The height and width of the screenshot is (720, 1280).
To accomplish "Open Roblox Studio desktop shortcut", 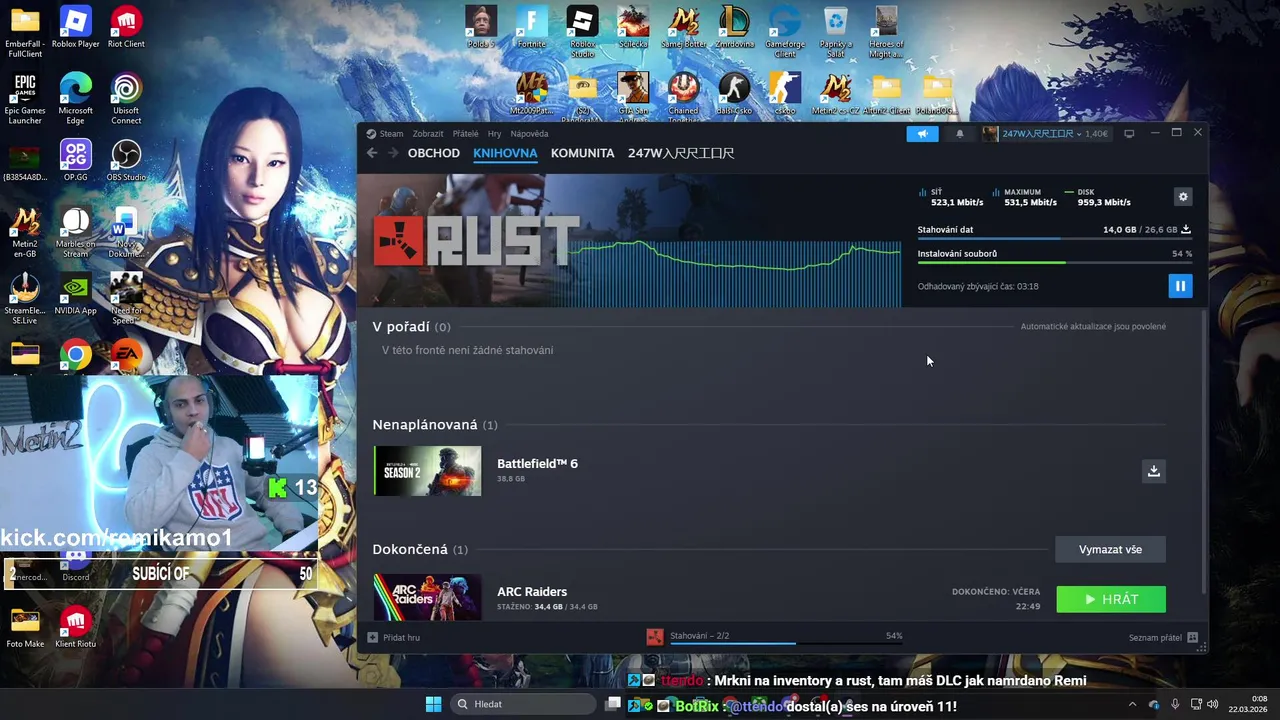I will 582,32.
